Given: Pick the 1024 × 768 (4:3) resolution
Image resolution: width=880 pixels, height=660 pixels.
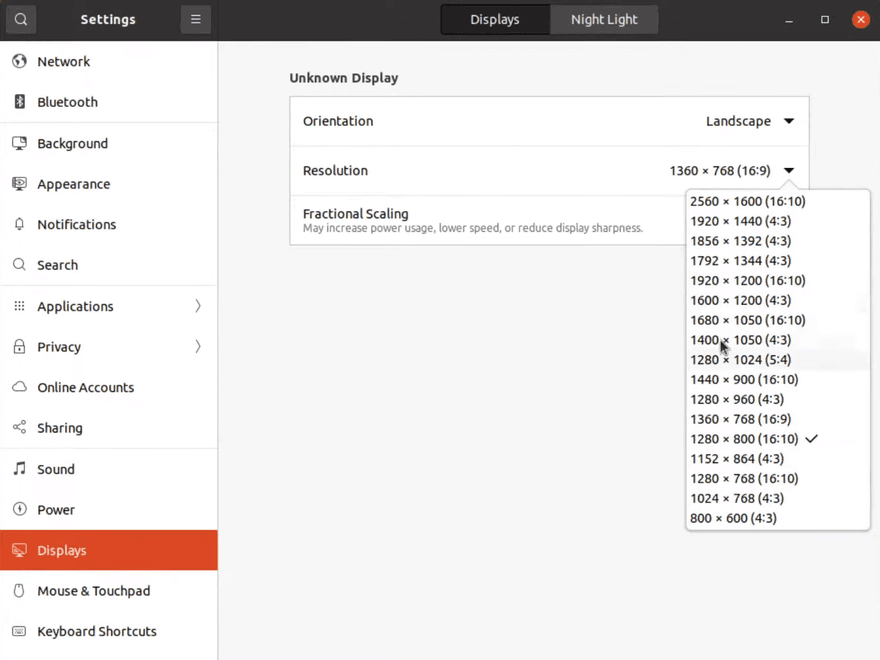Looking at the screenshot, I should [737, 498].
